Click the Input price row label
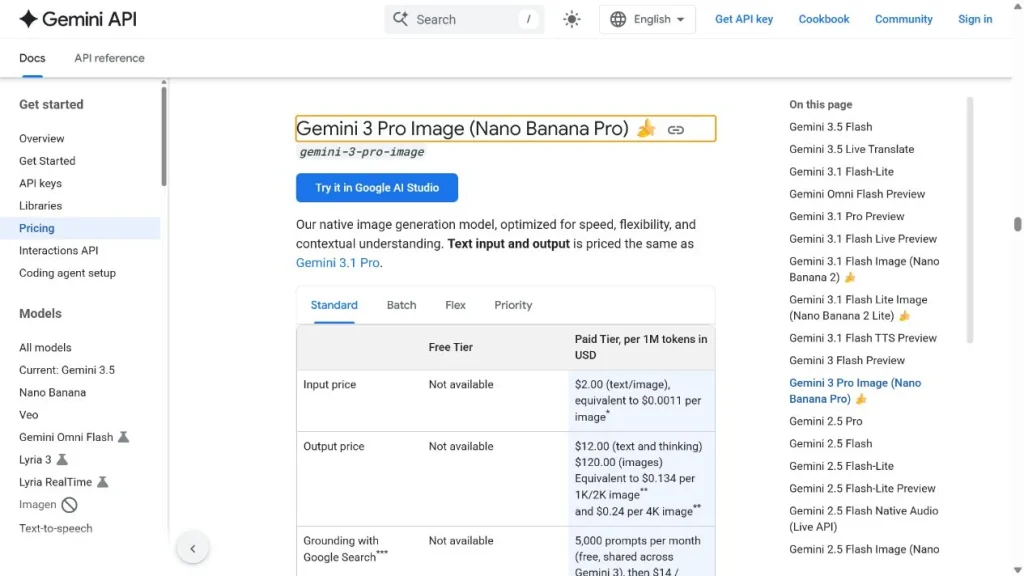This screenshot has height=576, width=1024. point(330,385)
